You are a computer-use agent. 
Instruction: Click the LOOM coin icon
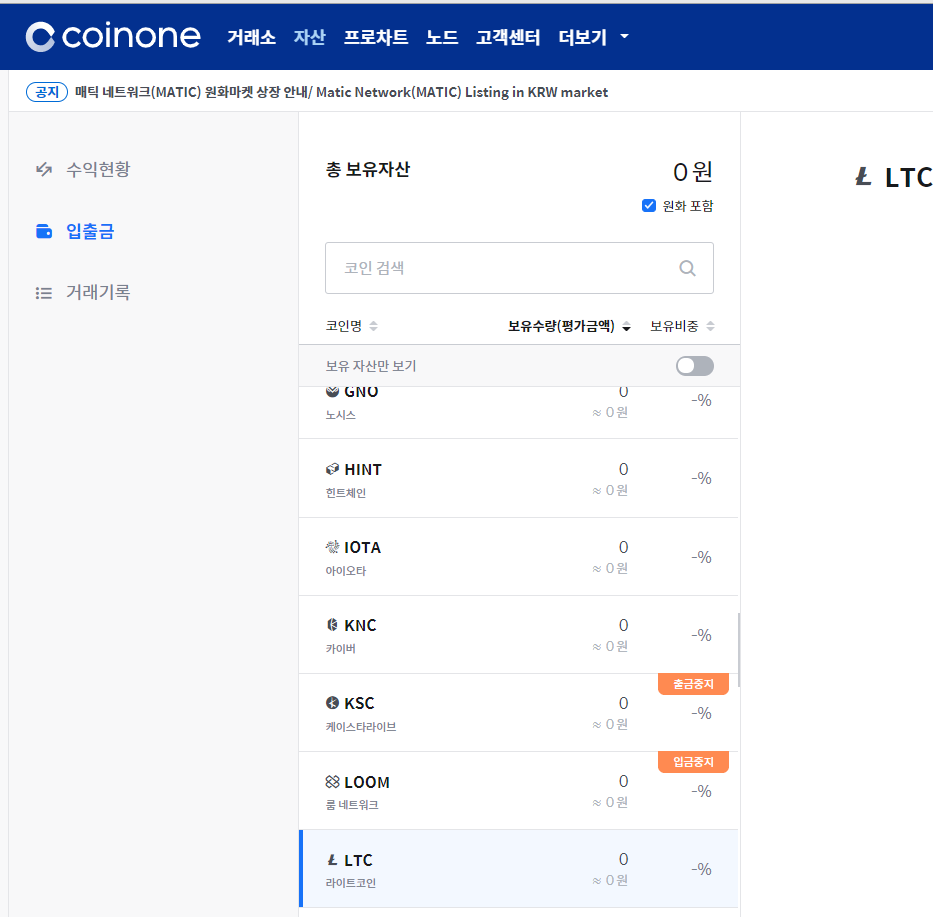[333, 781]
